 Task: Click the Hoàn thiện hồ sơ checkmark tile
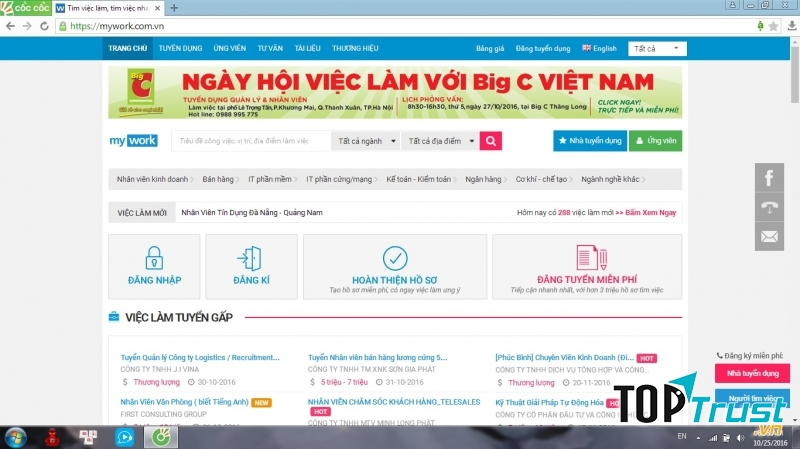(x=395, y=266)
